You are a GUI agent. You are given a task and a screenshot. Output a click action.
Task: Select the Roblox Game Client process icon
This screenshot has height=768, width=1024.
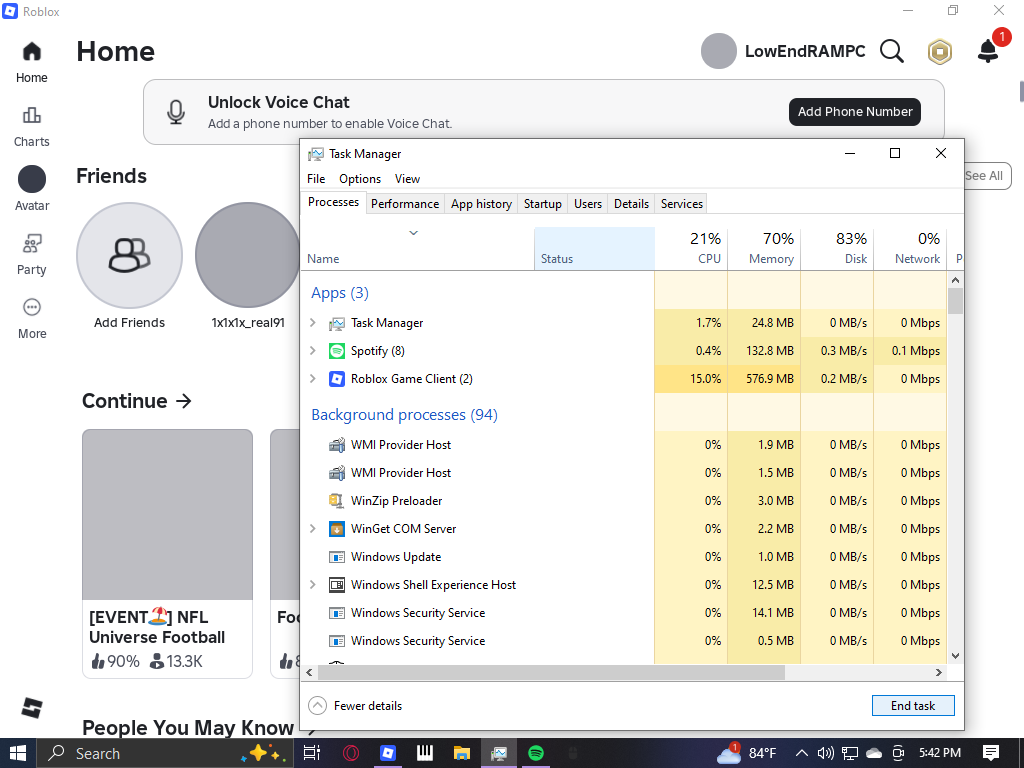(336, 379)
